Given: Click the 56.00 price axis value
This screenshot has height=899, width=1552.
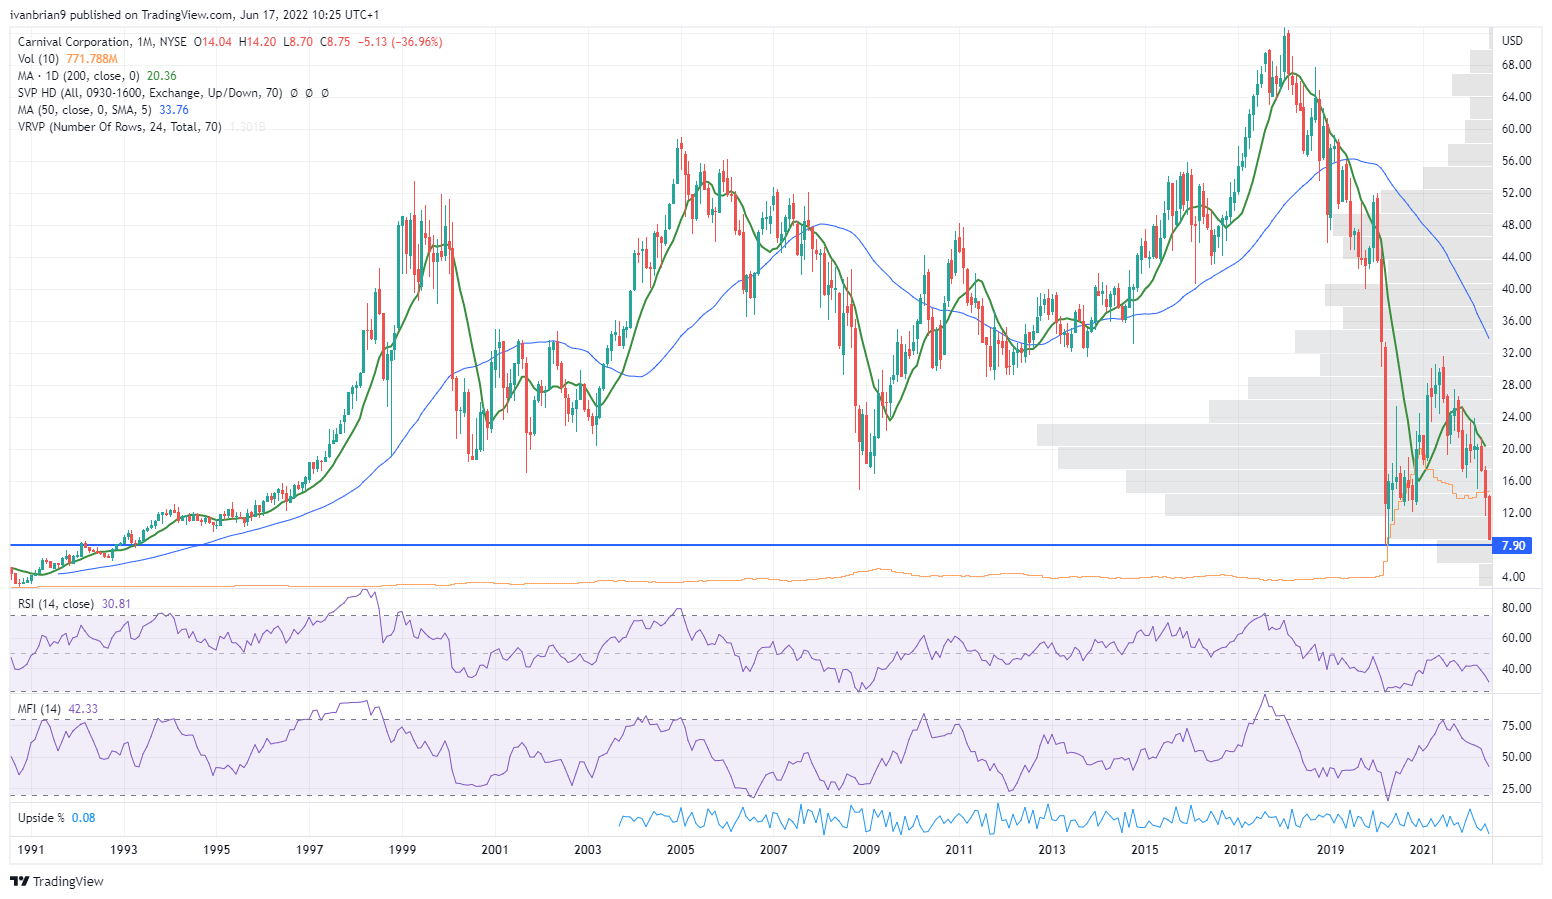Looking at the screenshot, I should [1516, 161].
